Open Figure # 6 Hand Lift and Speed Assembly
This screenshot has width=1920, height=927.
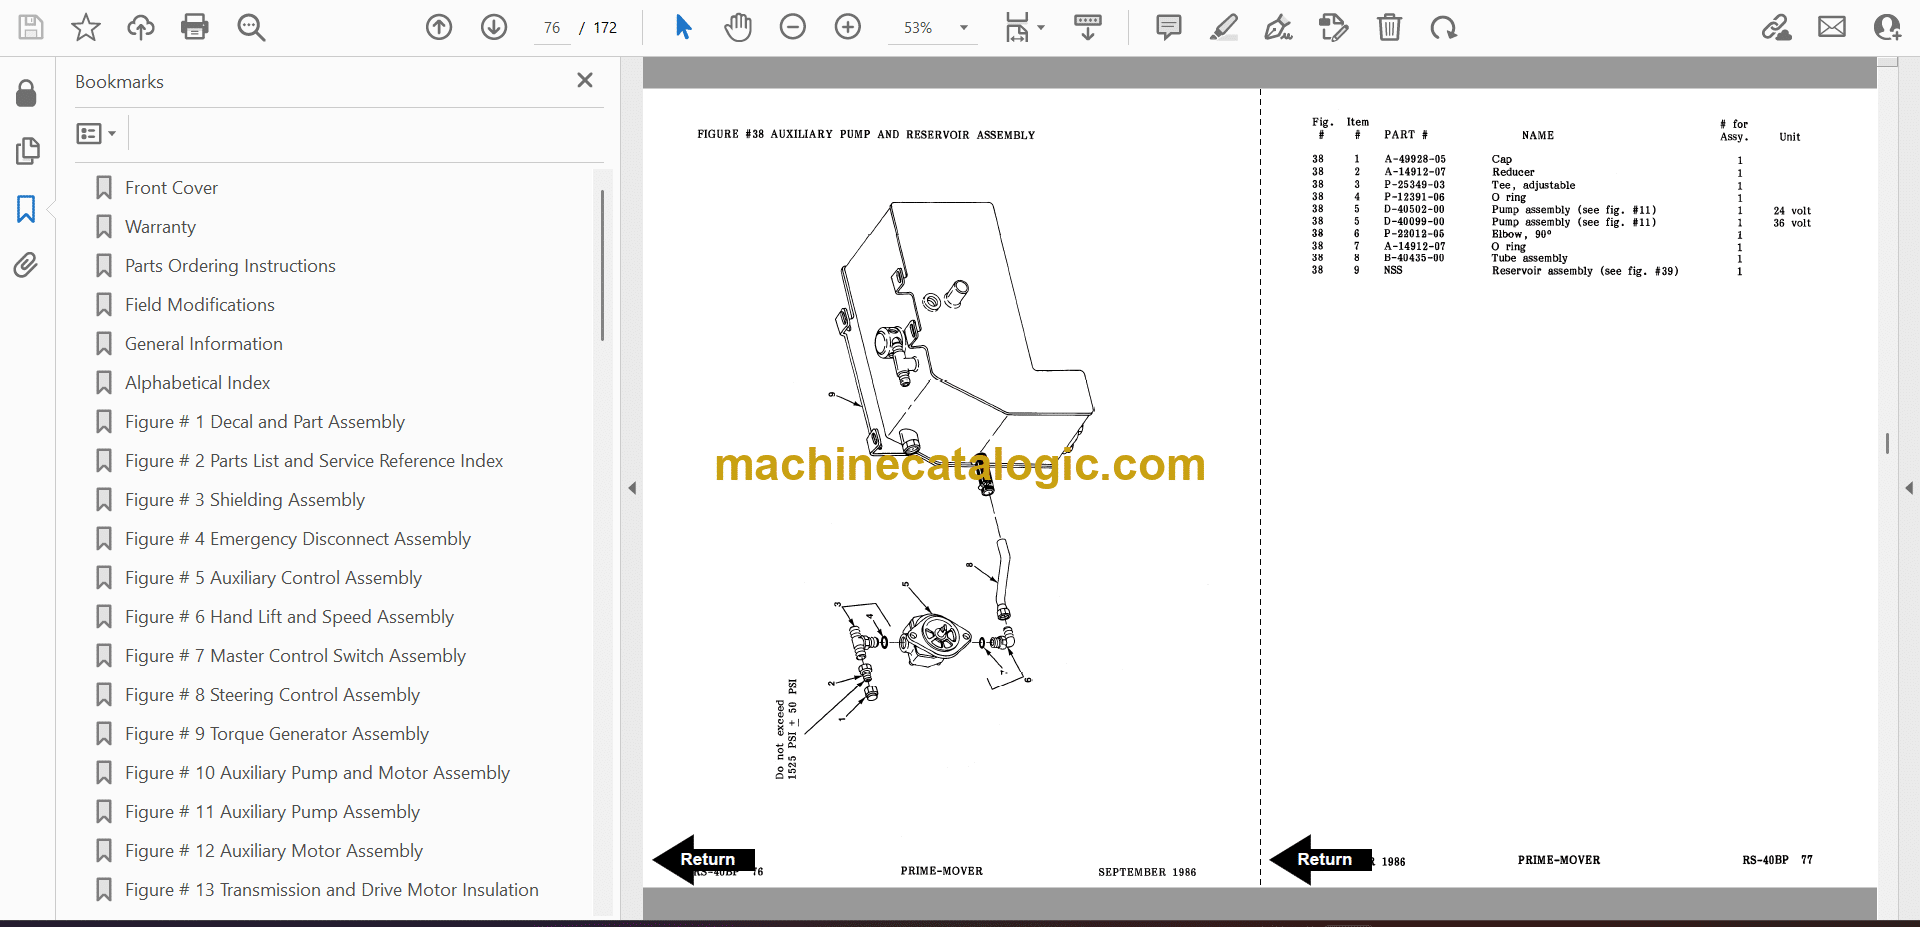tap(289, 617)
